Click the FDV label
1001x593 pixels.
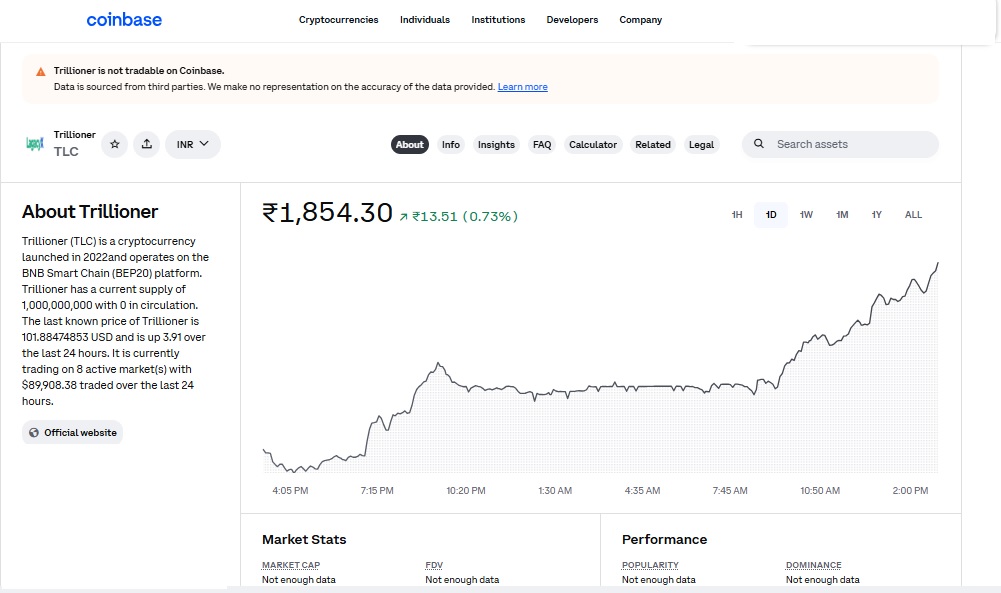pos(434,565)
